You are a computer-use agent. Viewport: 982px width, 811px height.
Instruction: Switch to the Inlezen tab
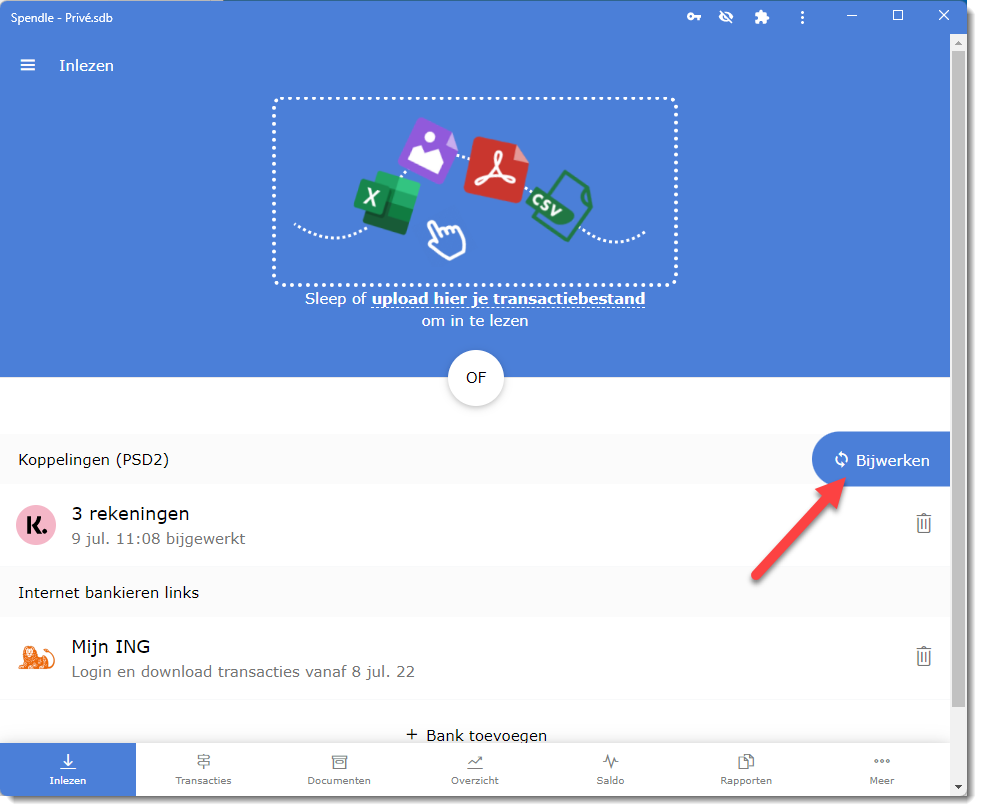point(68,770)
